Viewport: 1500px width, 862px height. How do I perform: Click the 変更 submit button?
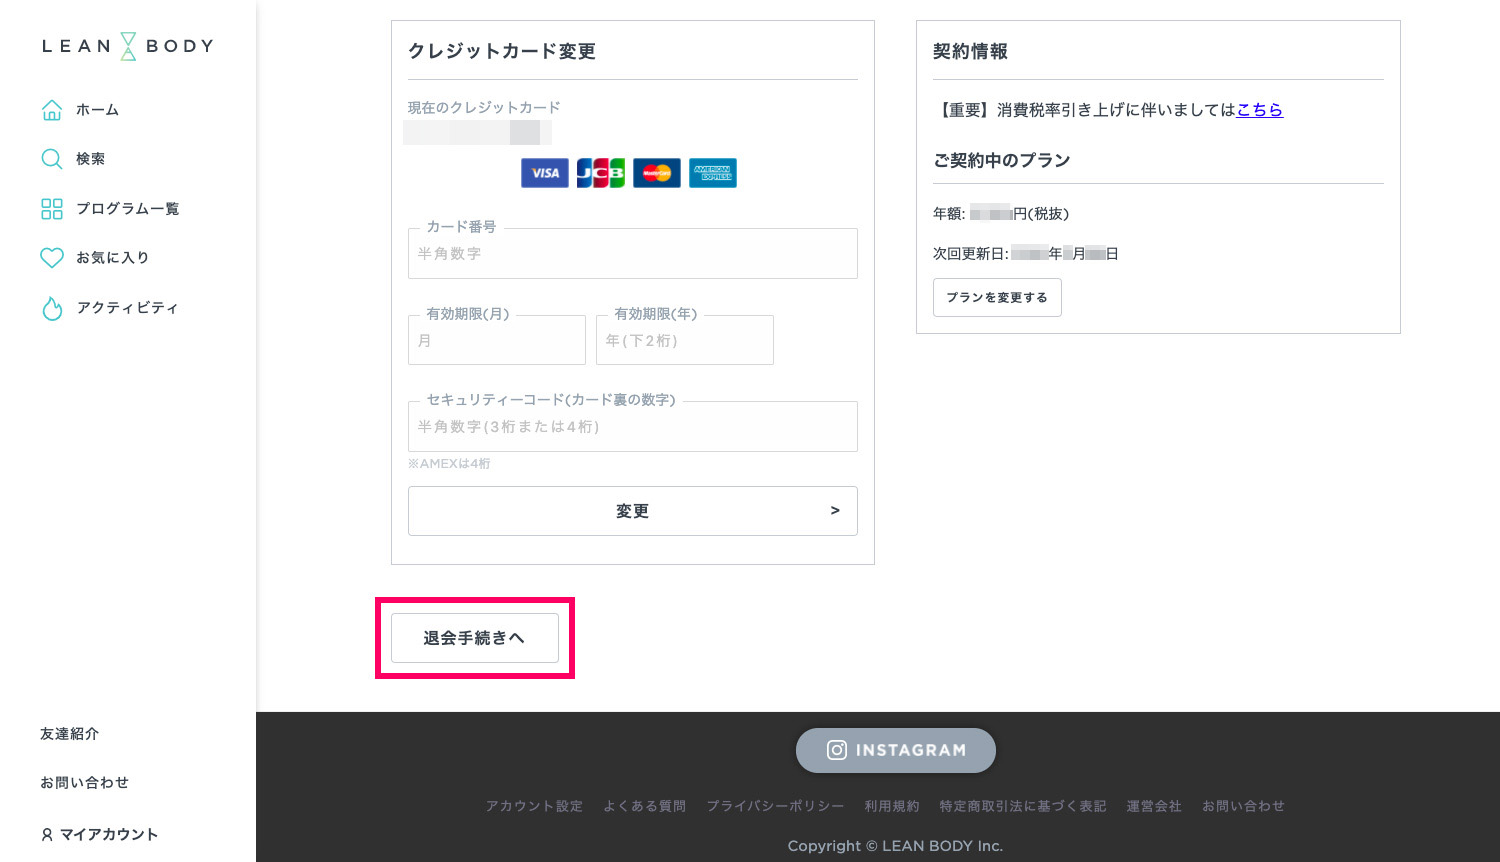tap(633, 511)
